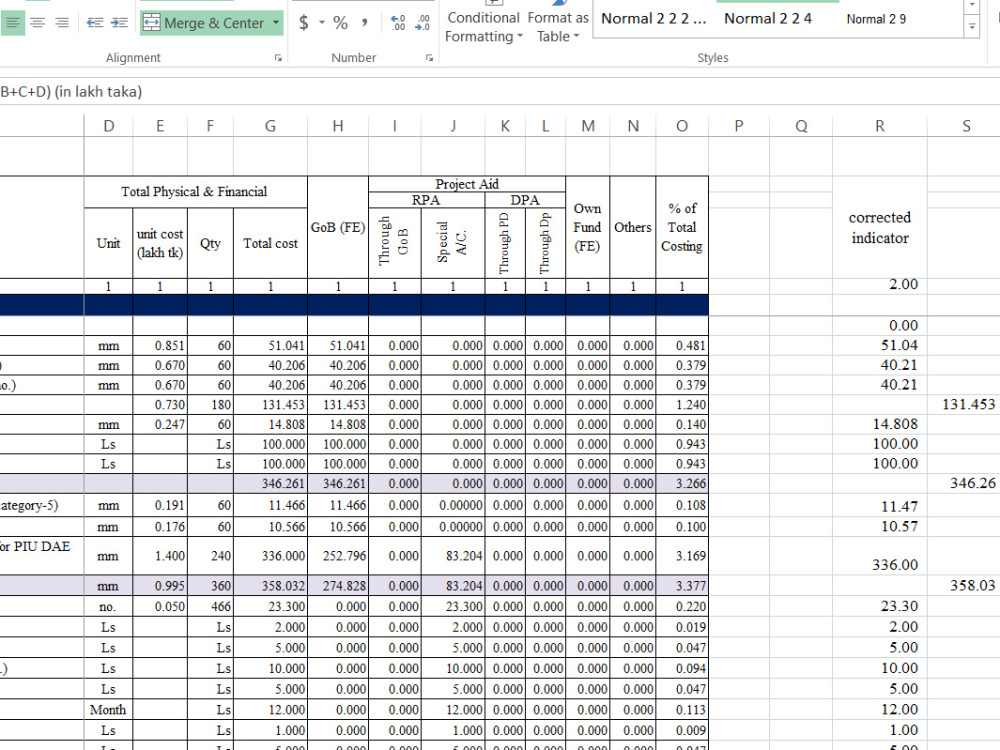Image resolution: width=1000 pixels, height=750 pixels.
Task: Click the formula bar text
Action: 71,92
